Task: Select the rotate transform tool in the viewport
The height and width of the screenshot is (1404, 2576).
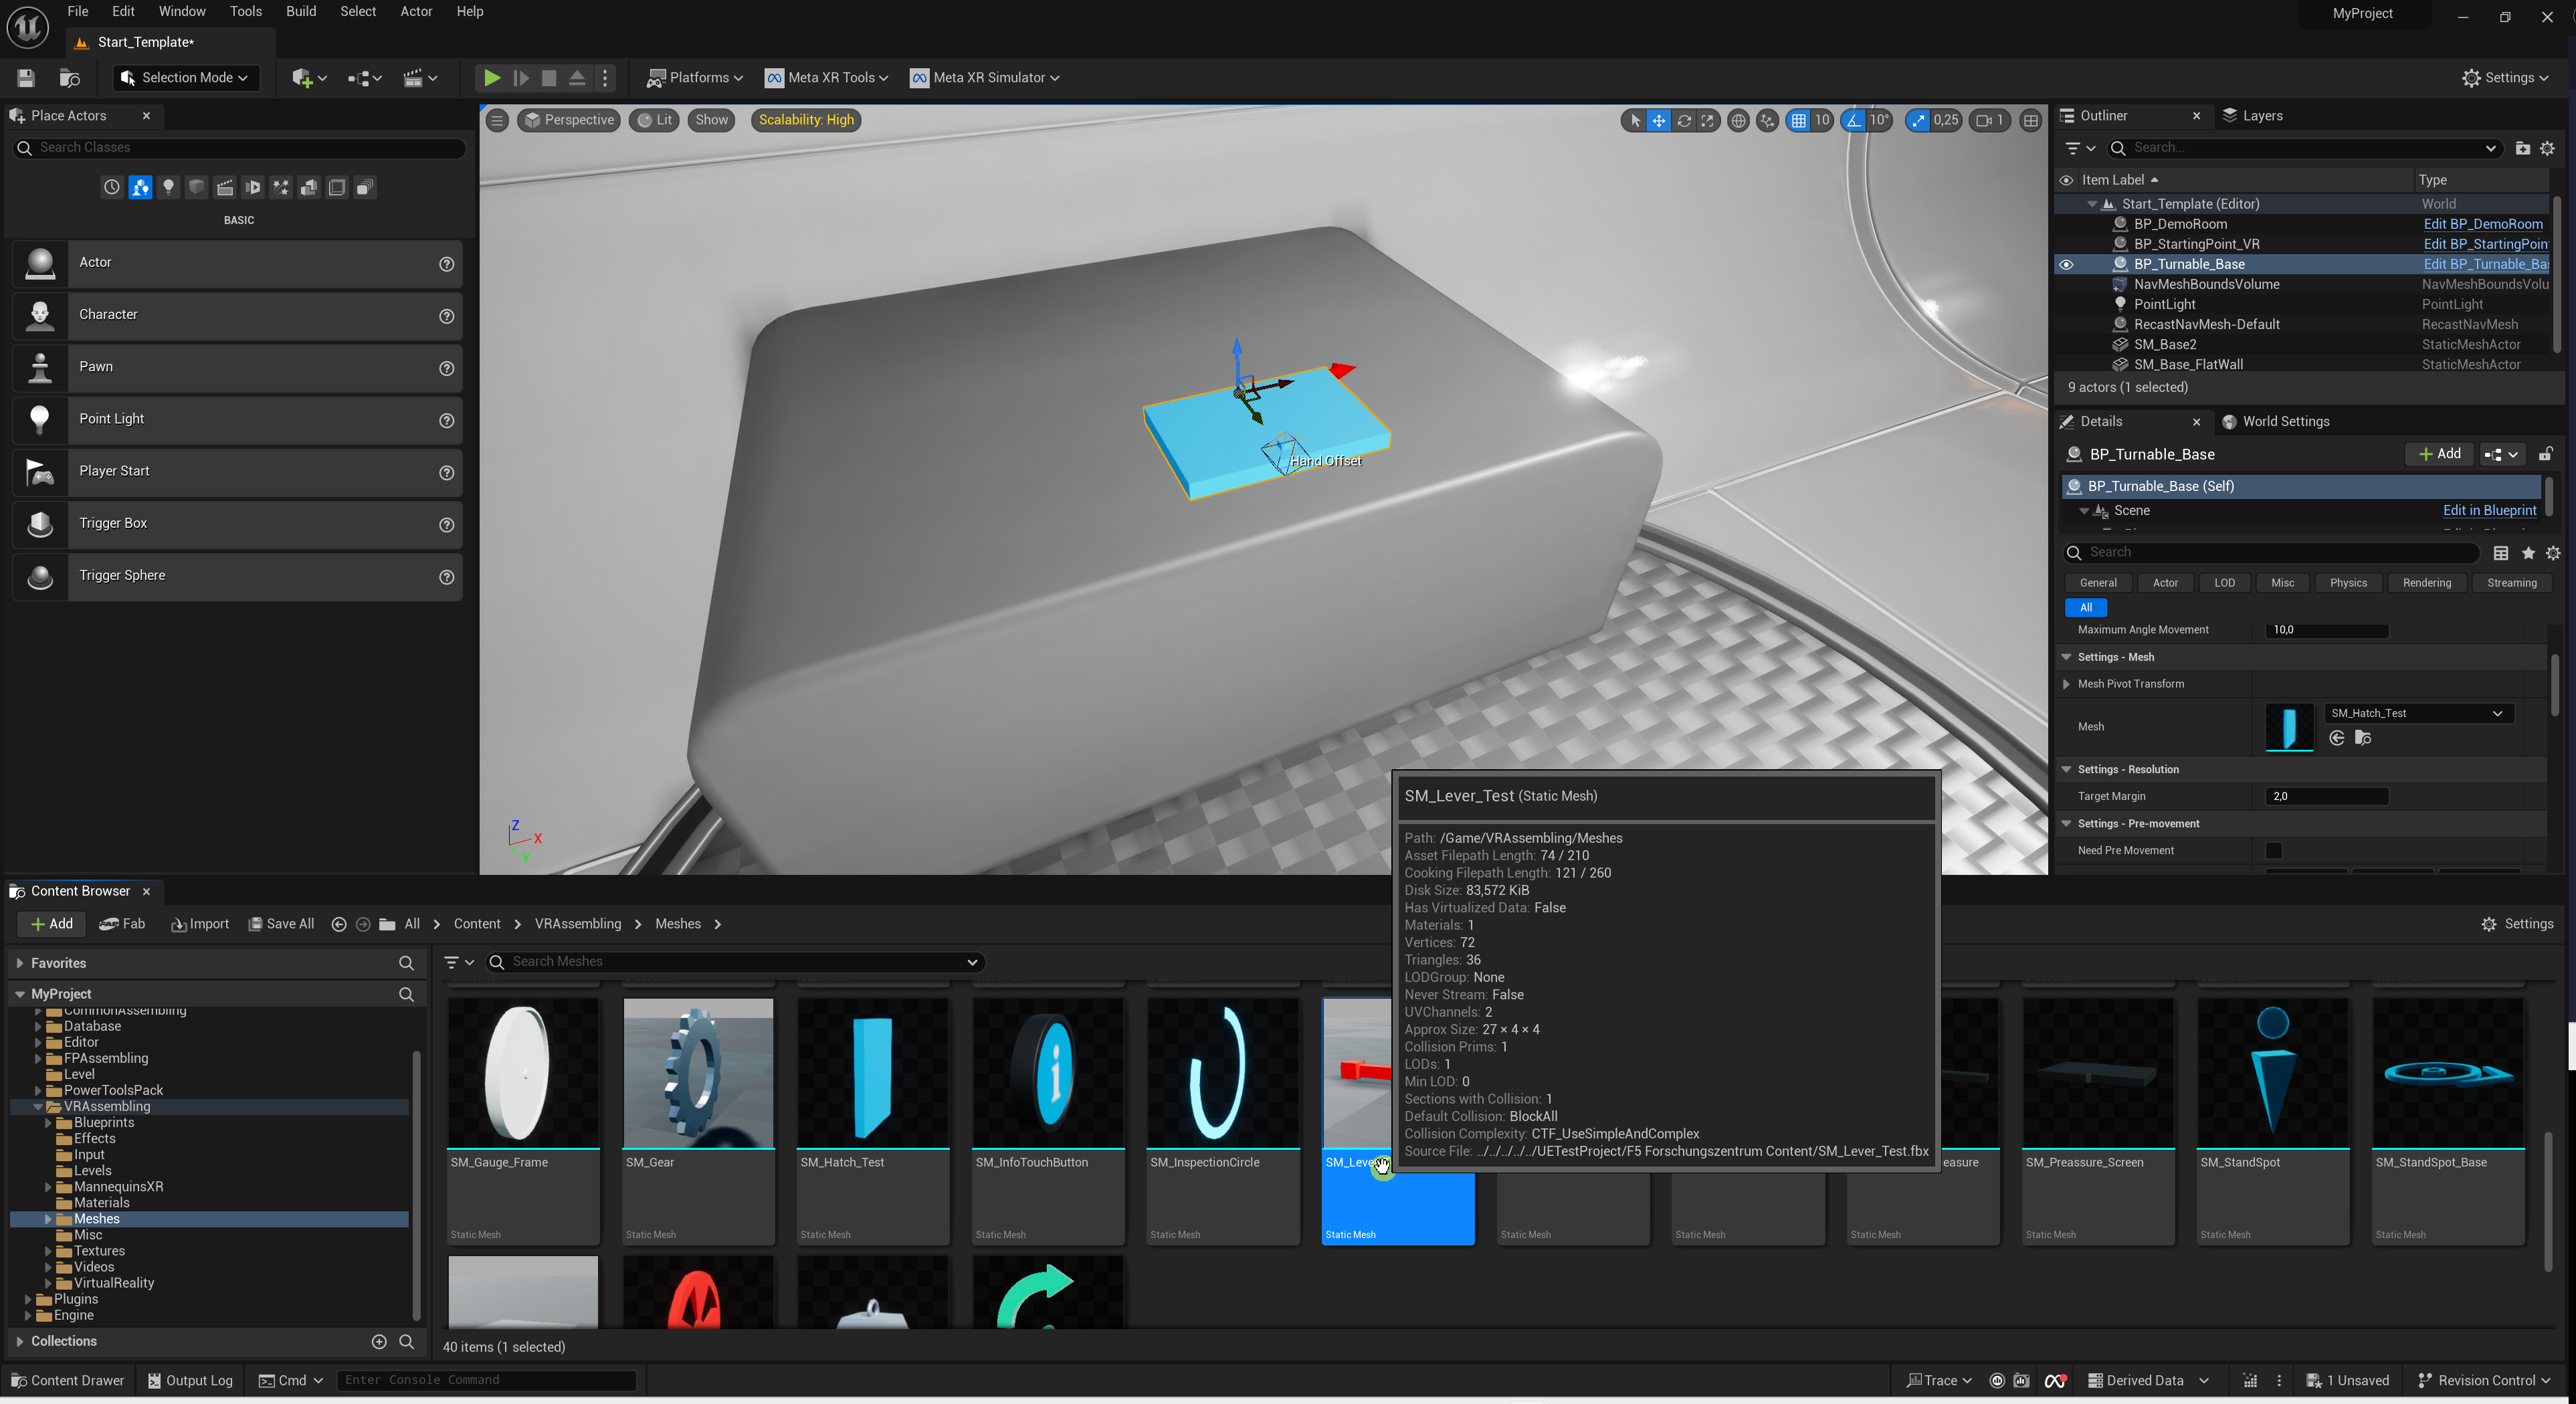Action: click(x=1684, y=120)
